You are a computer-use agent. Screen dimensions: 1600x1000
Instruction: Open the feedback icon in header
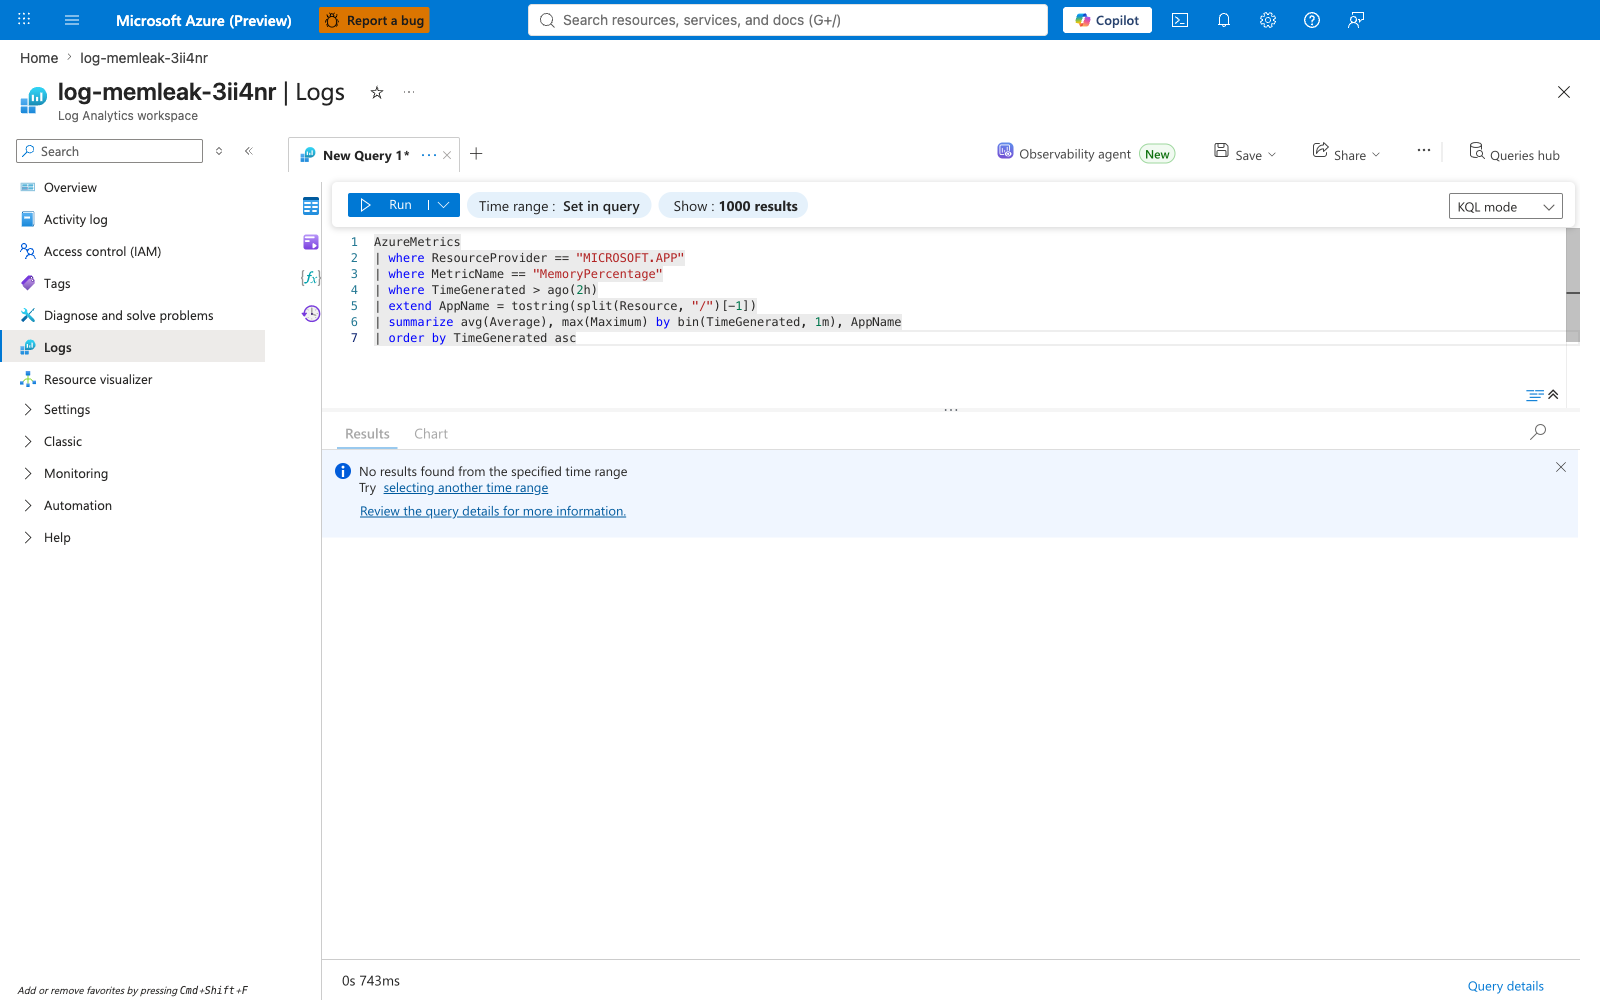[x=1356, y=20]
